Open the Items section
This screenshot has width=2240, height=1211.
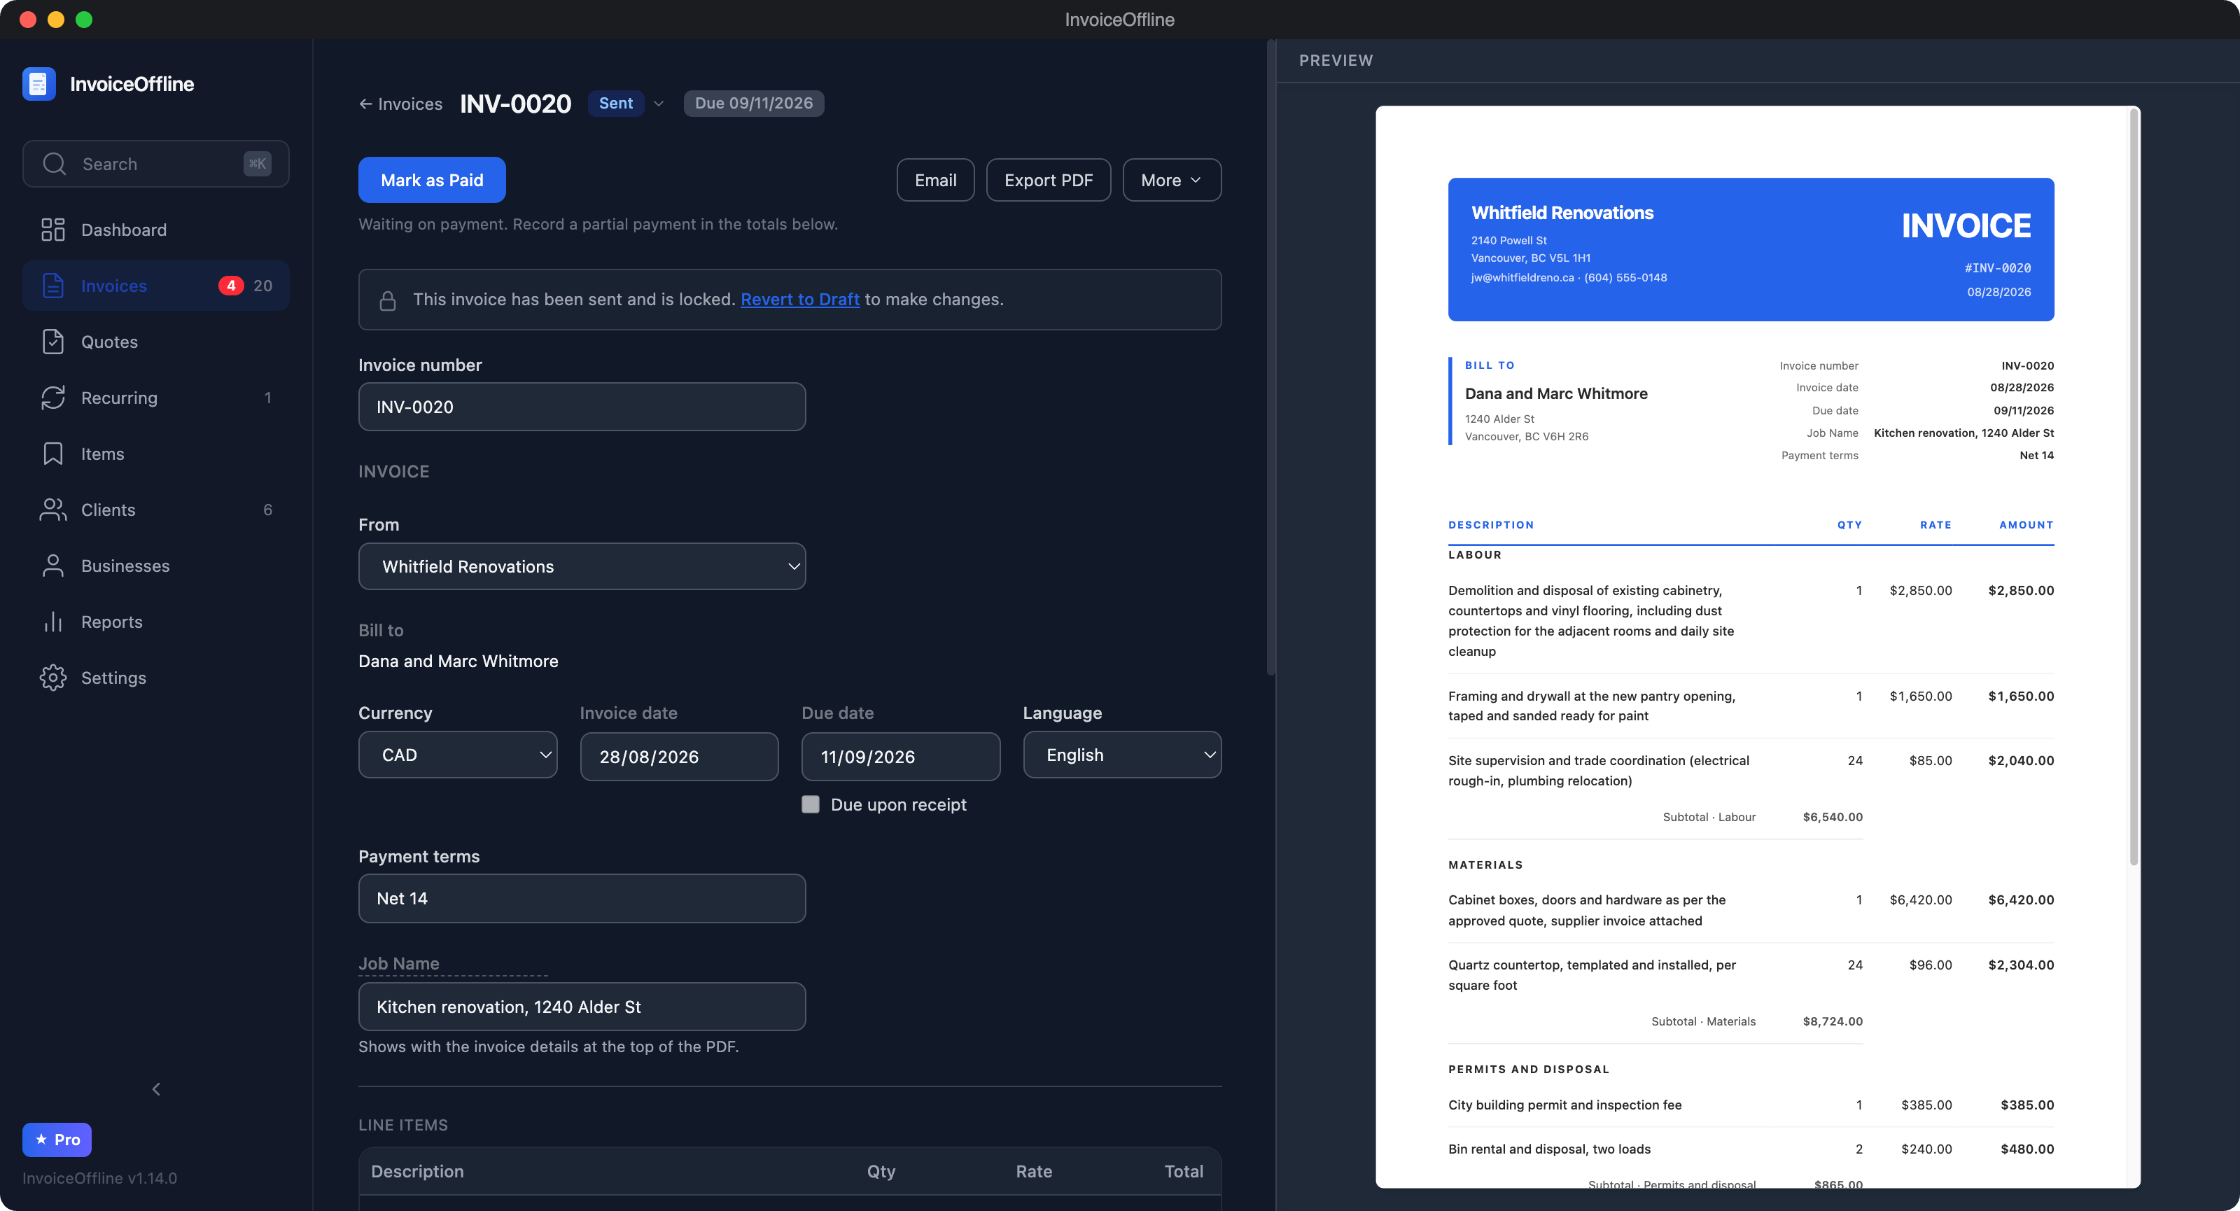tap(156, 454)
